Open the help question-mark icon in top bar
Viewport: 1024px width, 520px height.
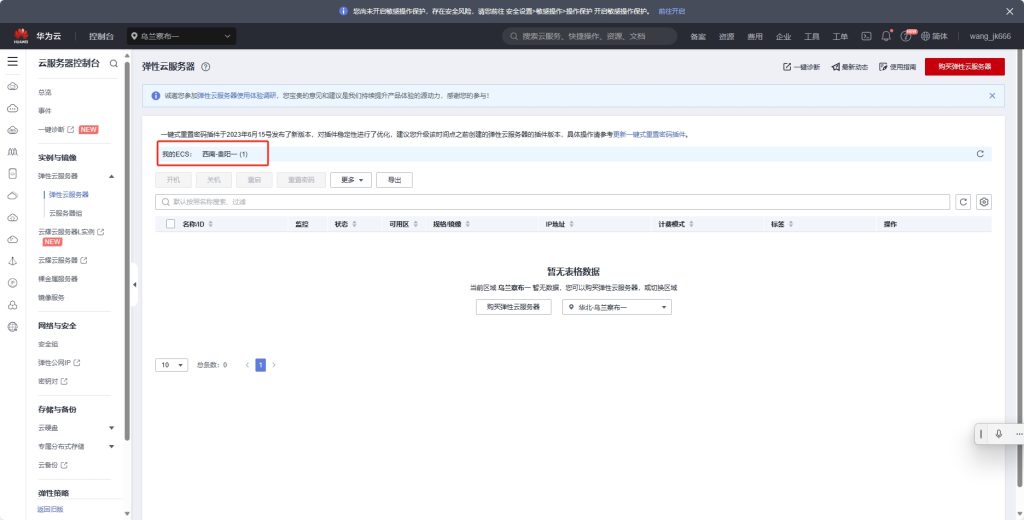click(x=906, y=37)
